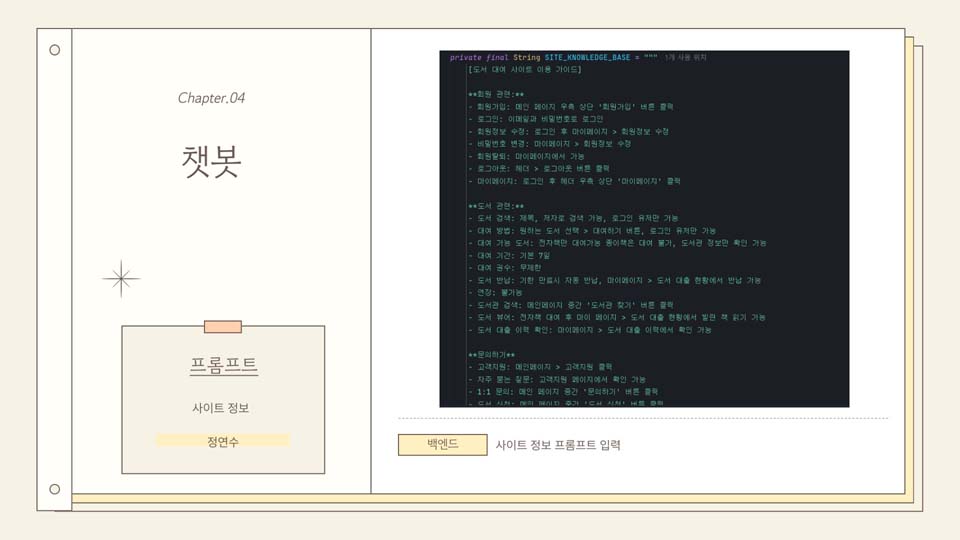
Task: Click the '도서관 검색' code line
Action: [571, 305]
